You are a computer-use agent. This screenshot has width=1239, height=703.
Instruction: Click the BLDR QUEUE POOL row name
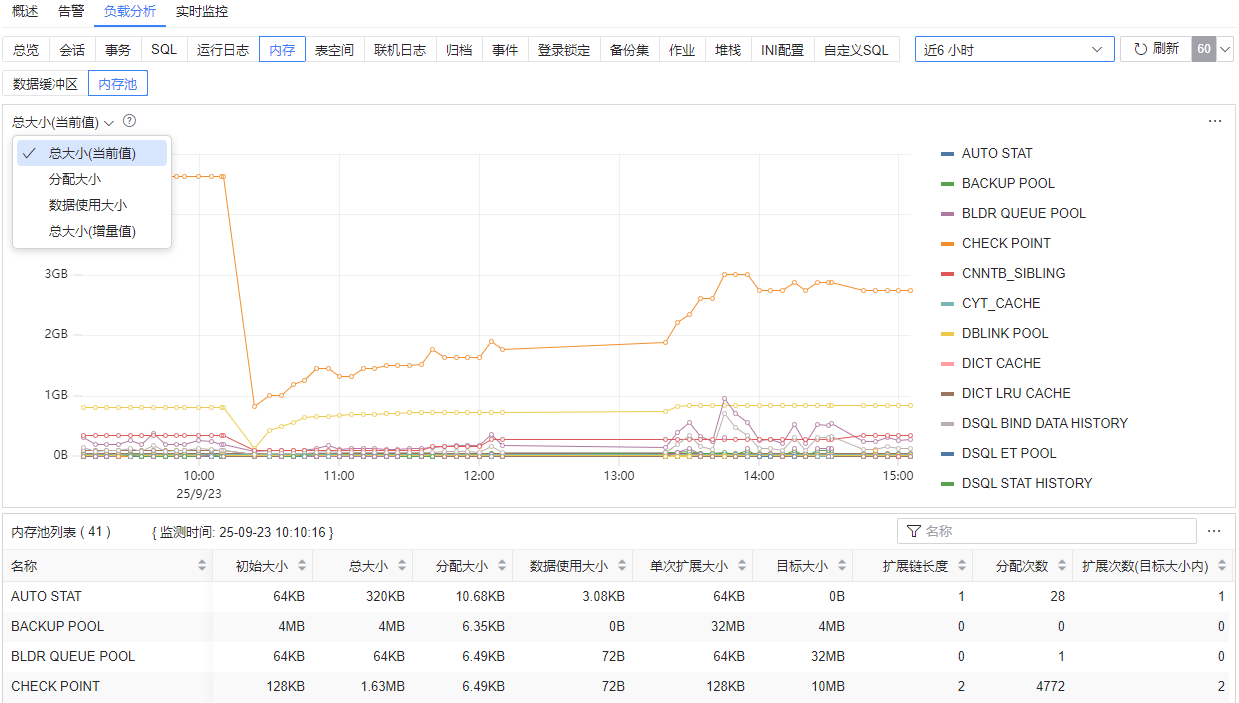[x=73, y=656]
